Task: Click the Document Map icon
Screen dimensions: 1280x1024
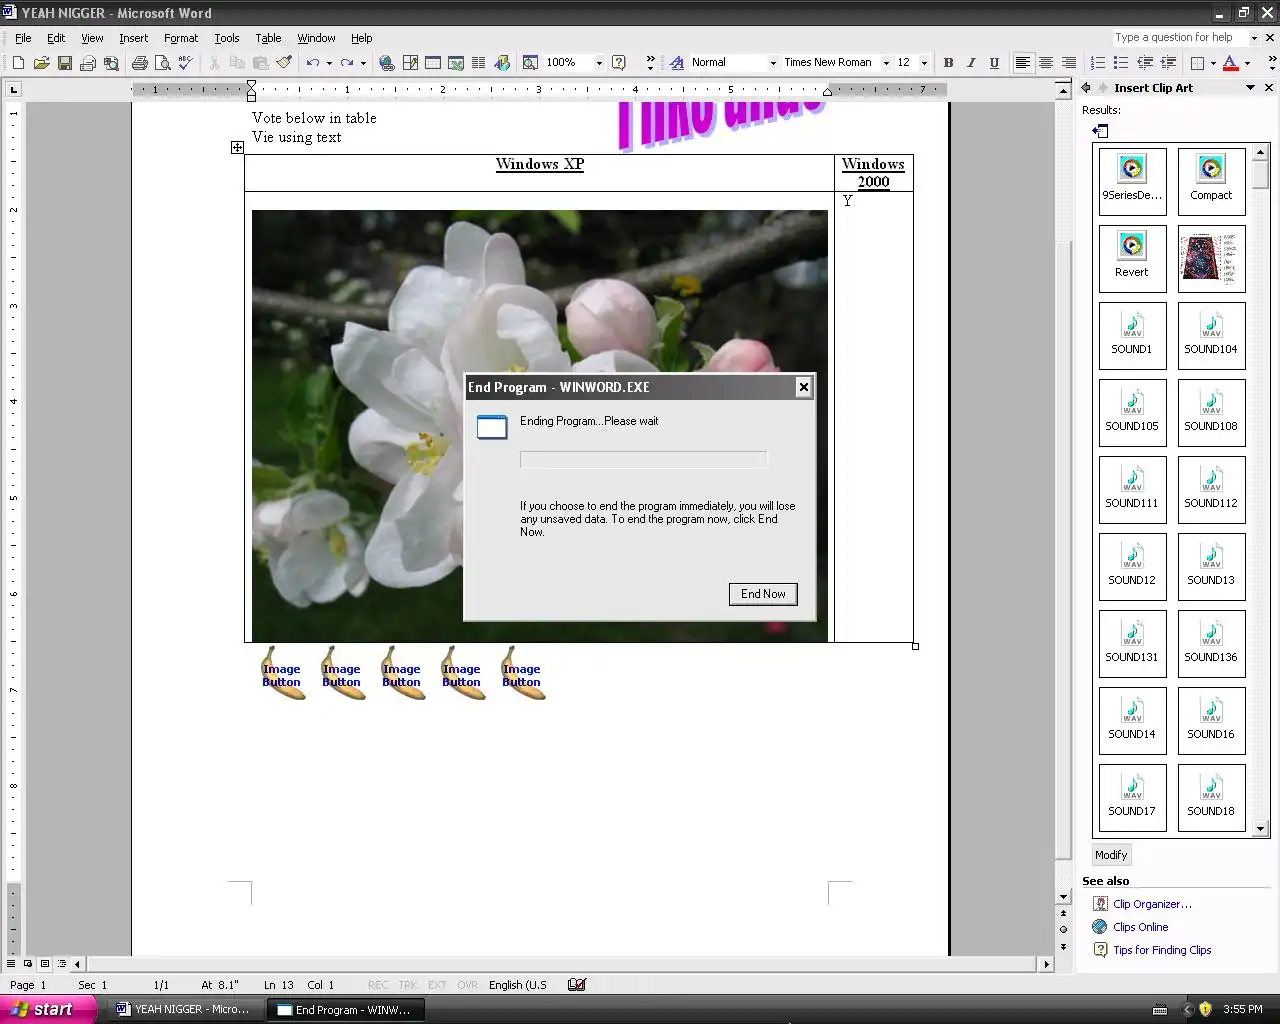Action: pyautogui.click(x=530, y=63)
